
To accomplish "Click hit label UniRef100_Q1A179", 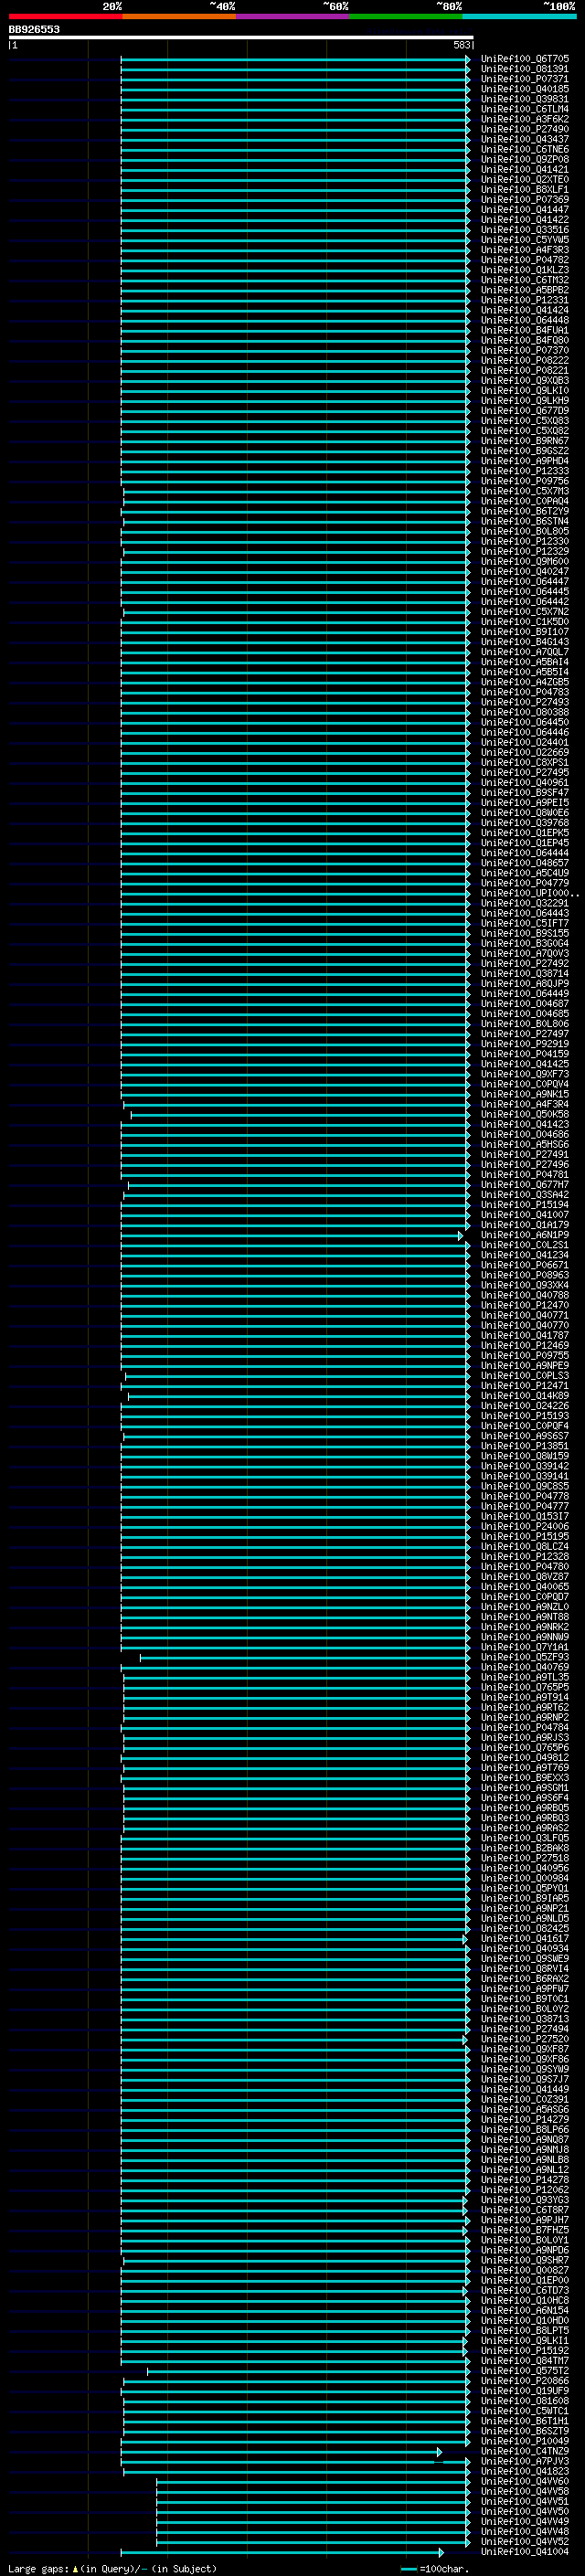I will click(524, 1225).
